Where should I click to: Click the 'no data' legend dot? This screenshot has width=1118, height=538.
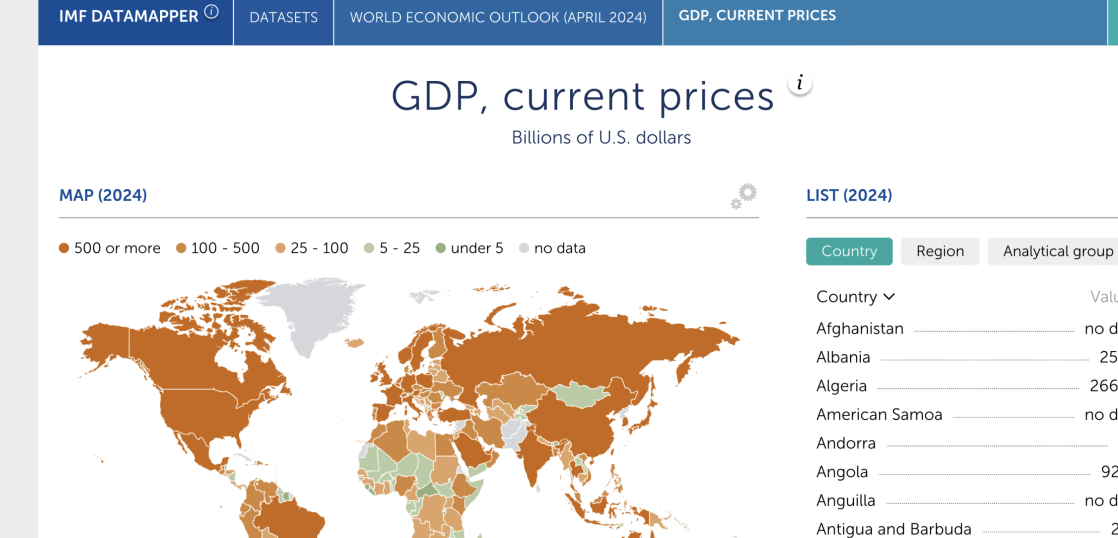[x=523, y=248]
